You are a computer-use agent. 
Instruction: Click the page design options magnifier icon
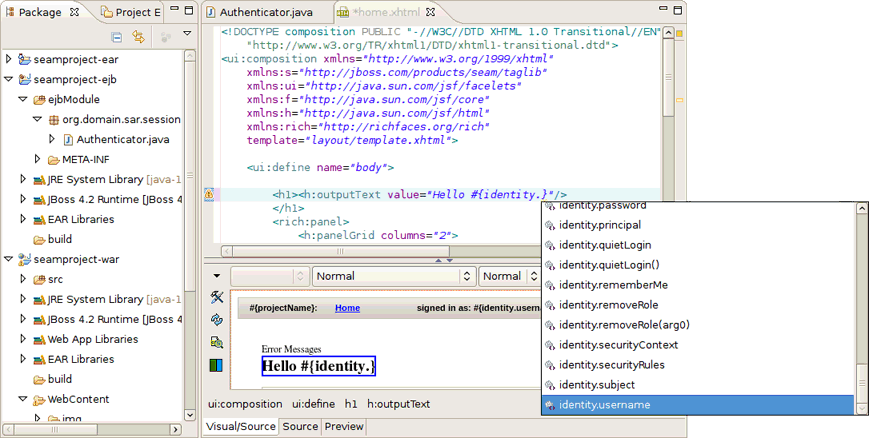(x=217, y=343)
